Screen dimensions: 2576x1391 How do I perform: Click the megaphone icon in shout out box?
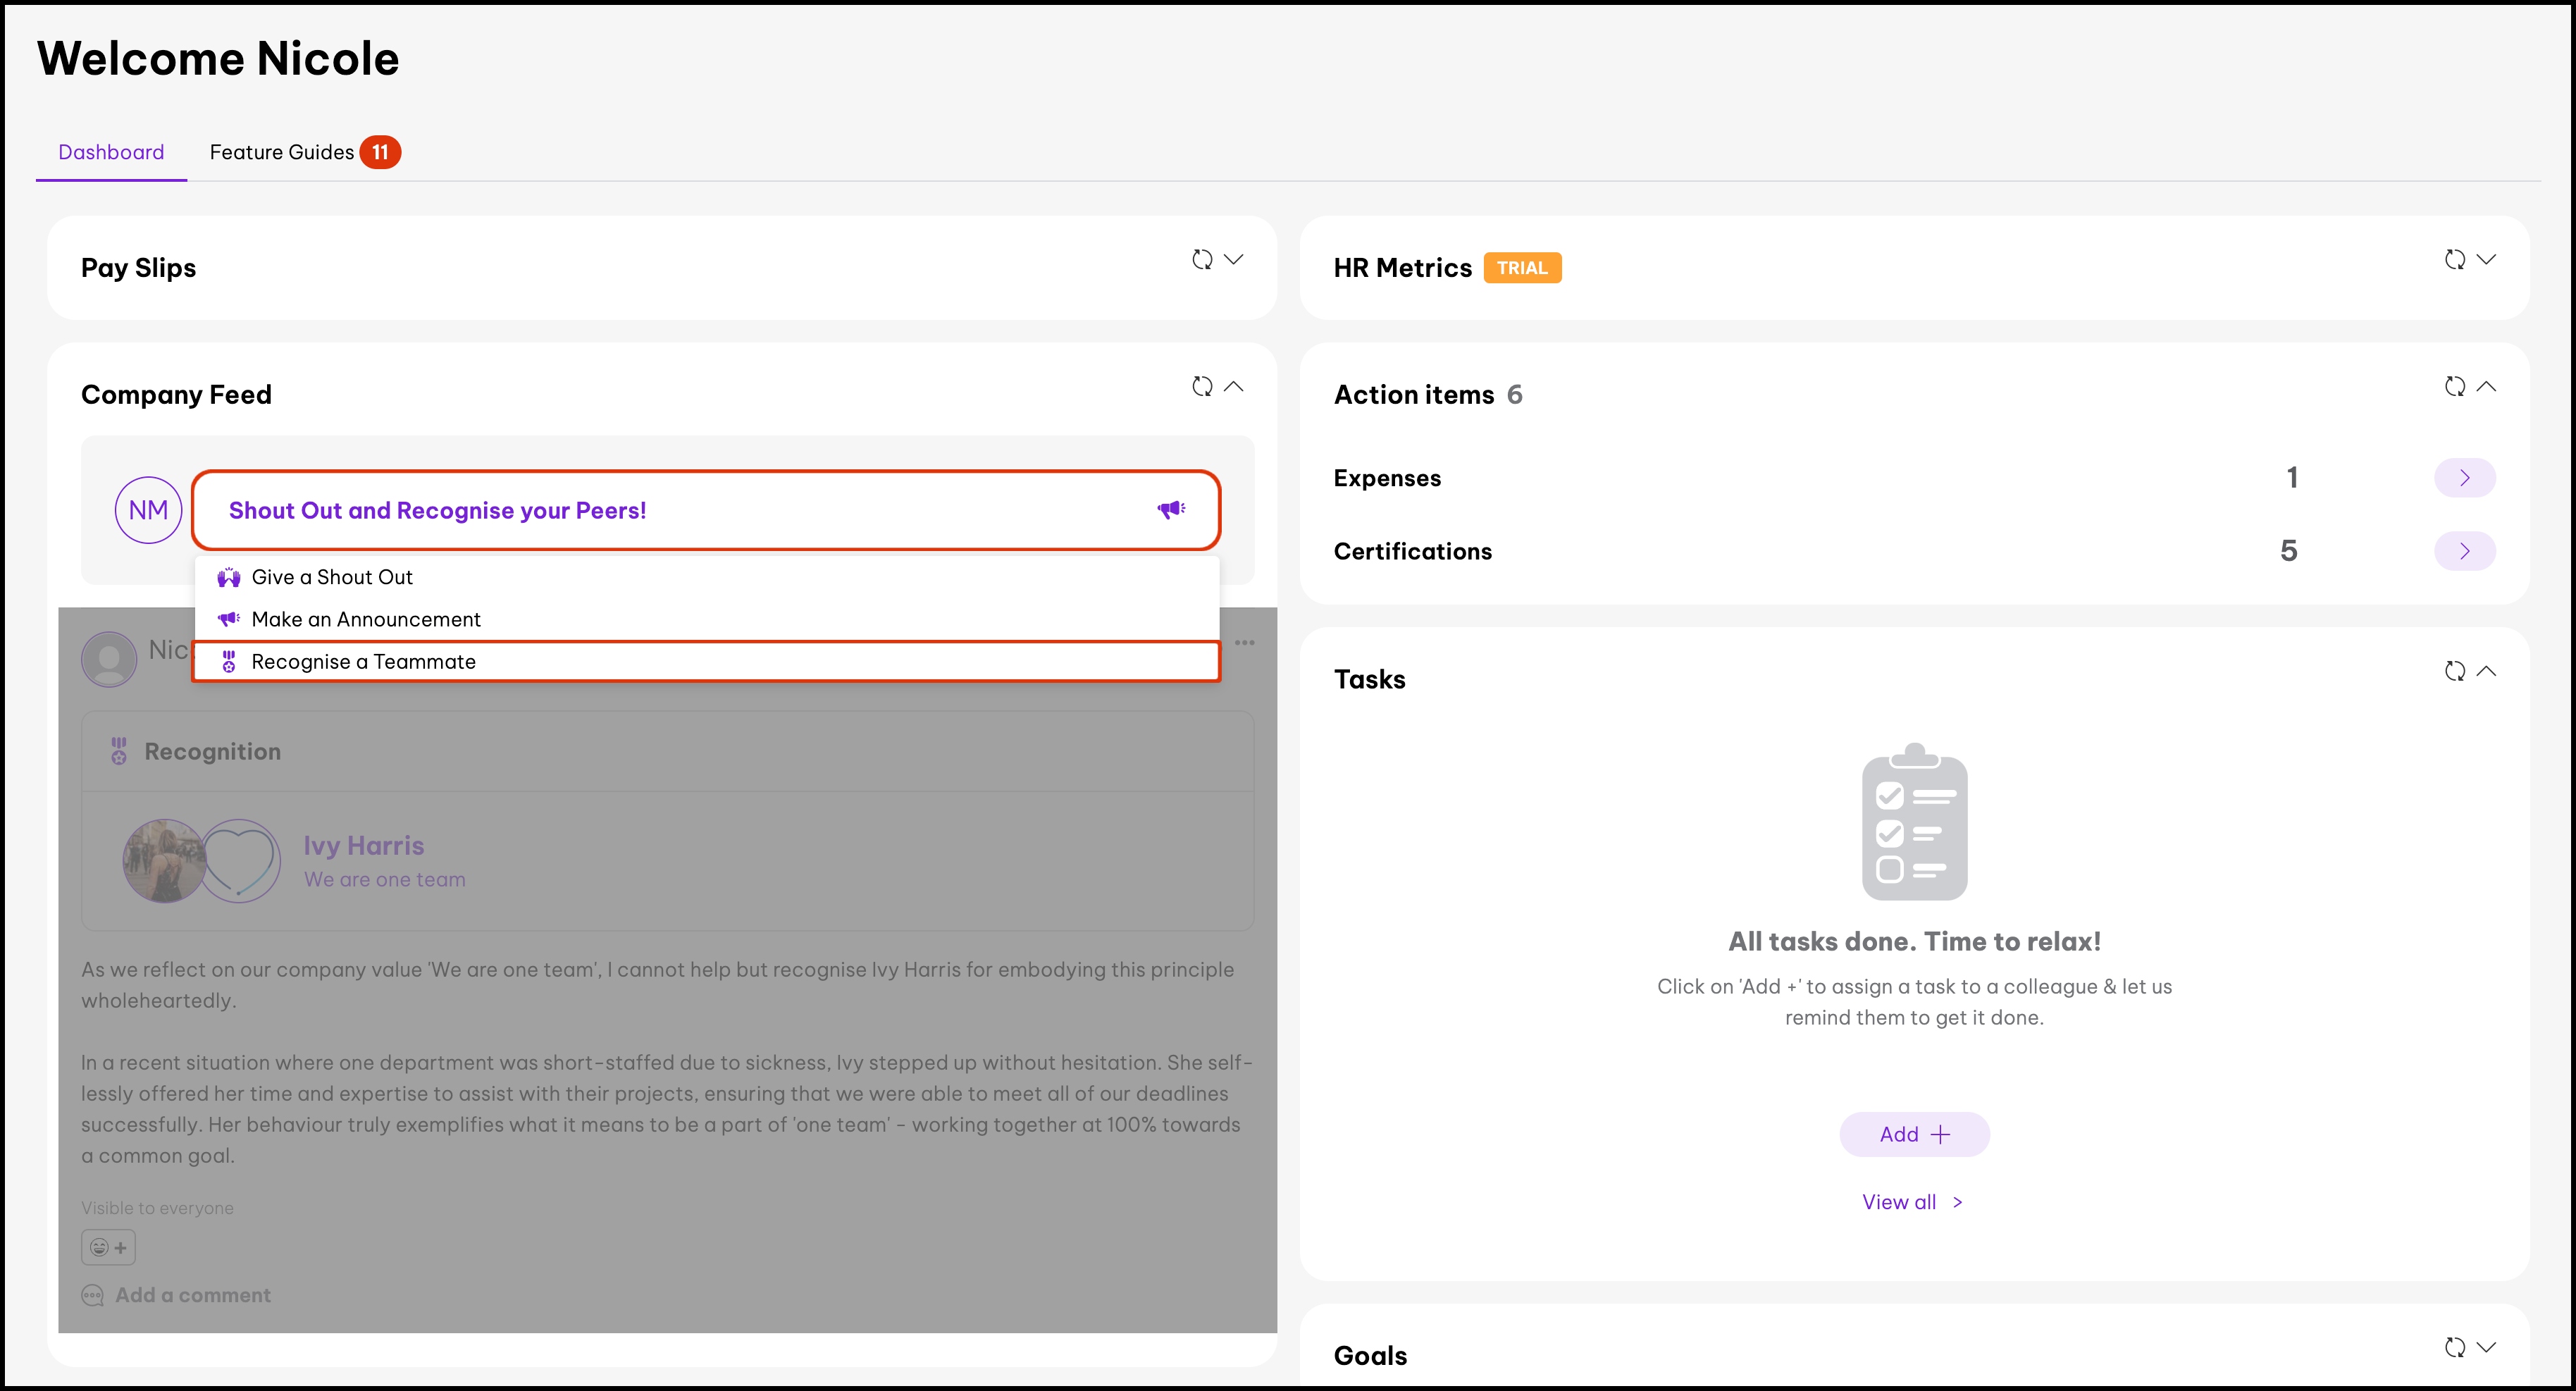tap(1171, 510)
